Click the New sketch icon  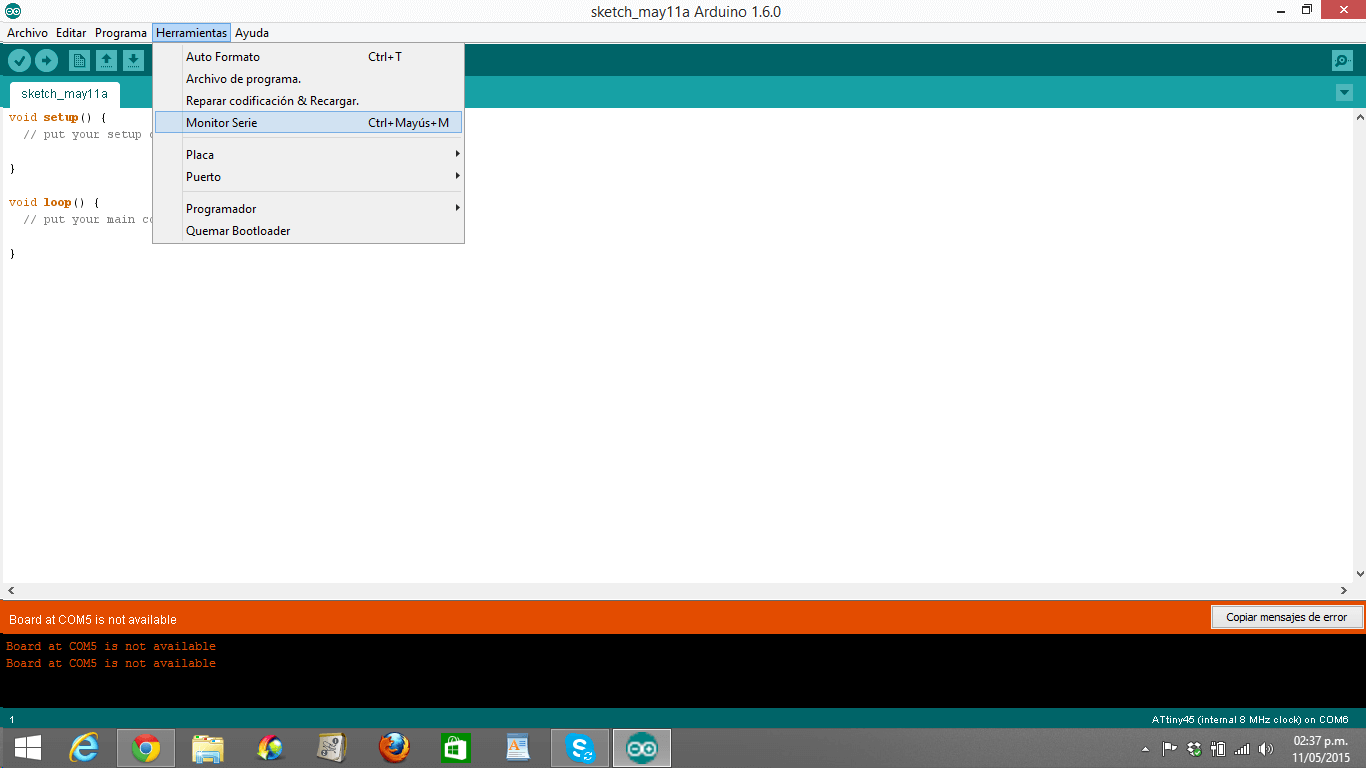pyautogui.click(x=79, y=61)
